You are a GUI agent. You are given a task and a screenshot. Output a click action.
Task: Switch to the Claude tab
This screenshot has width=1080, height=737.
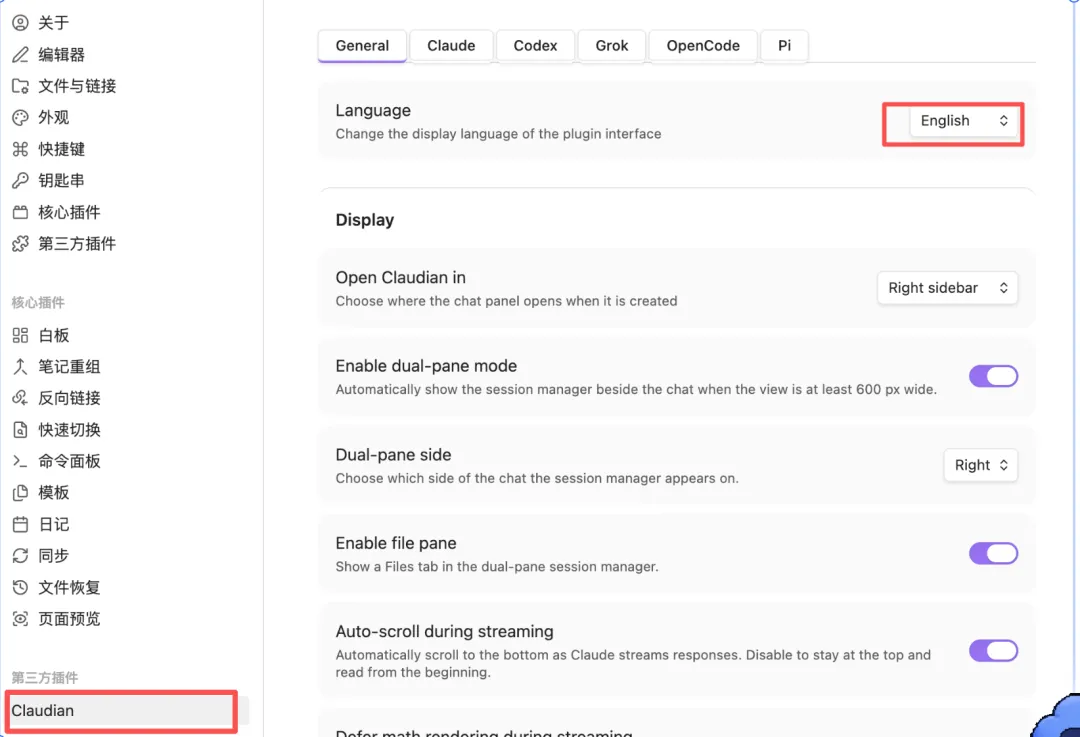451,45
